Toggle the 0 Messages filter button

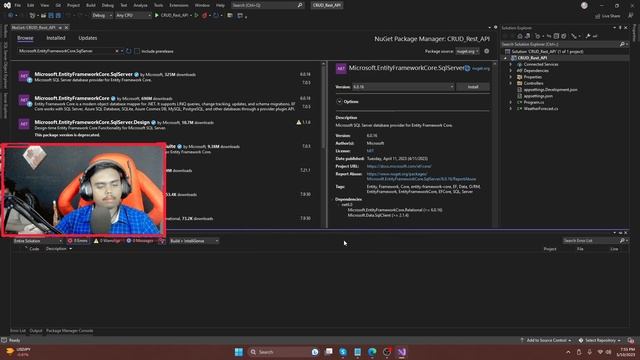(x=140, y=241)
